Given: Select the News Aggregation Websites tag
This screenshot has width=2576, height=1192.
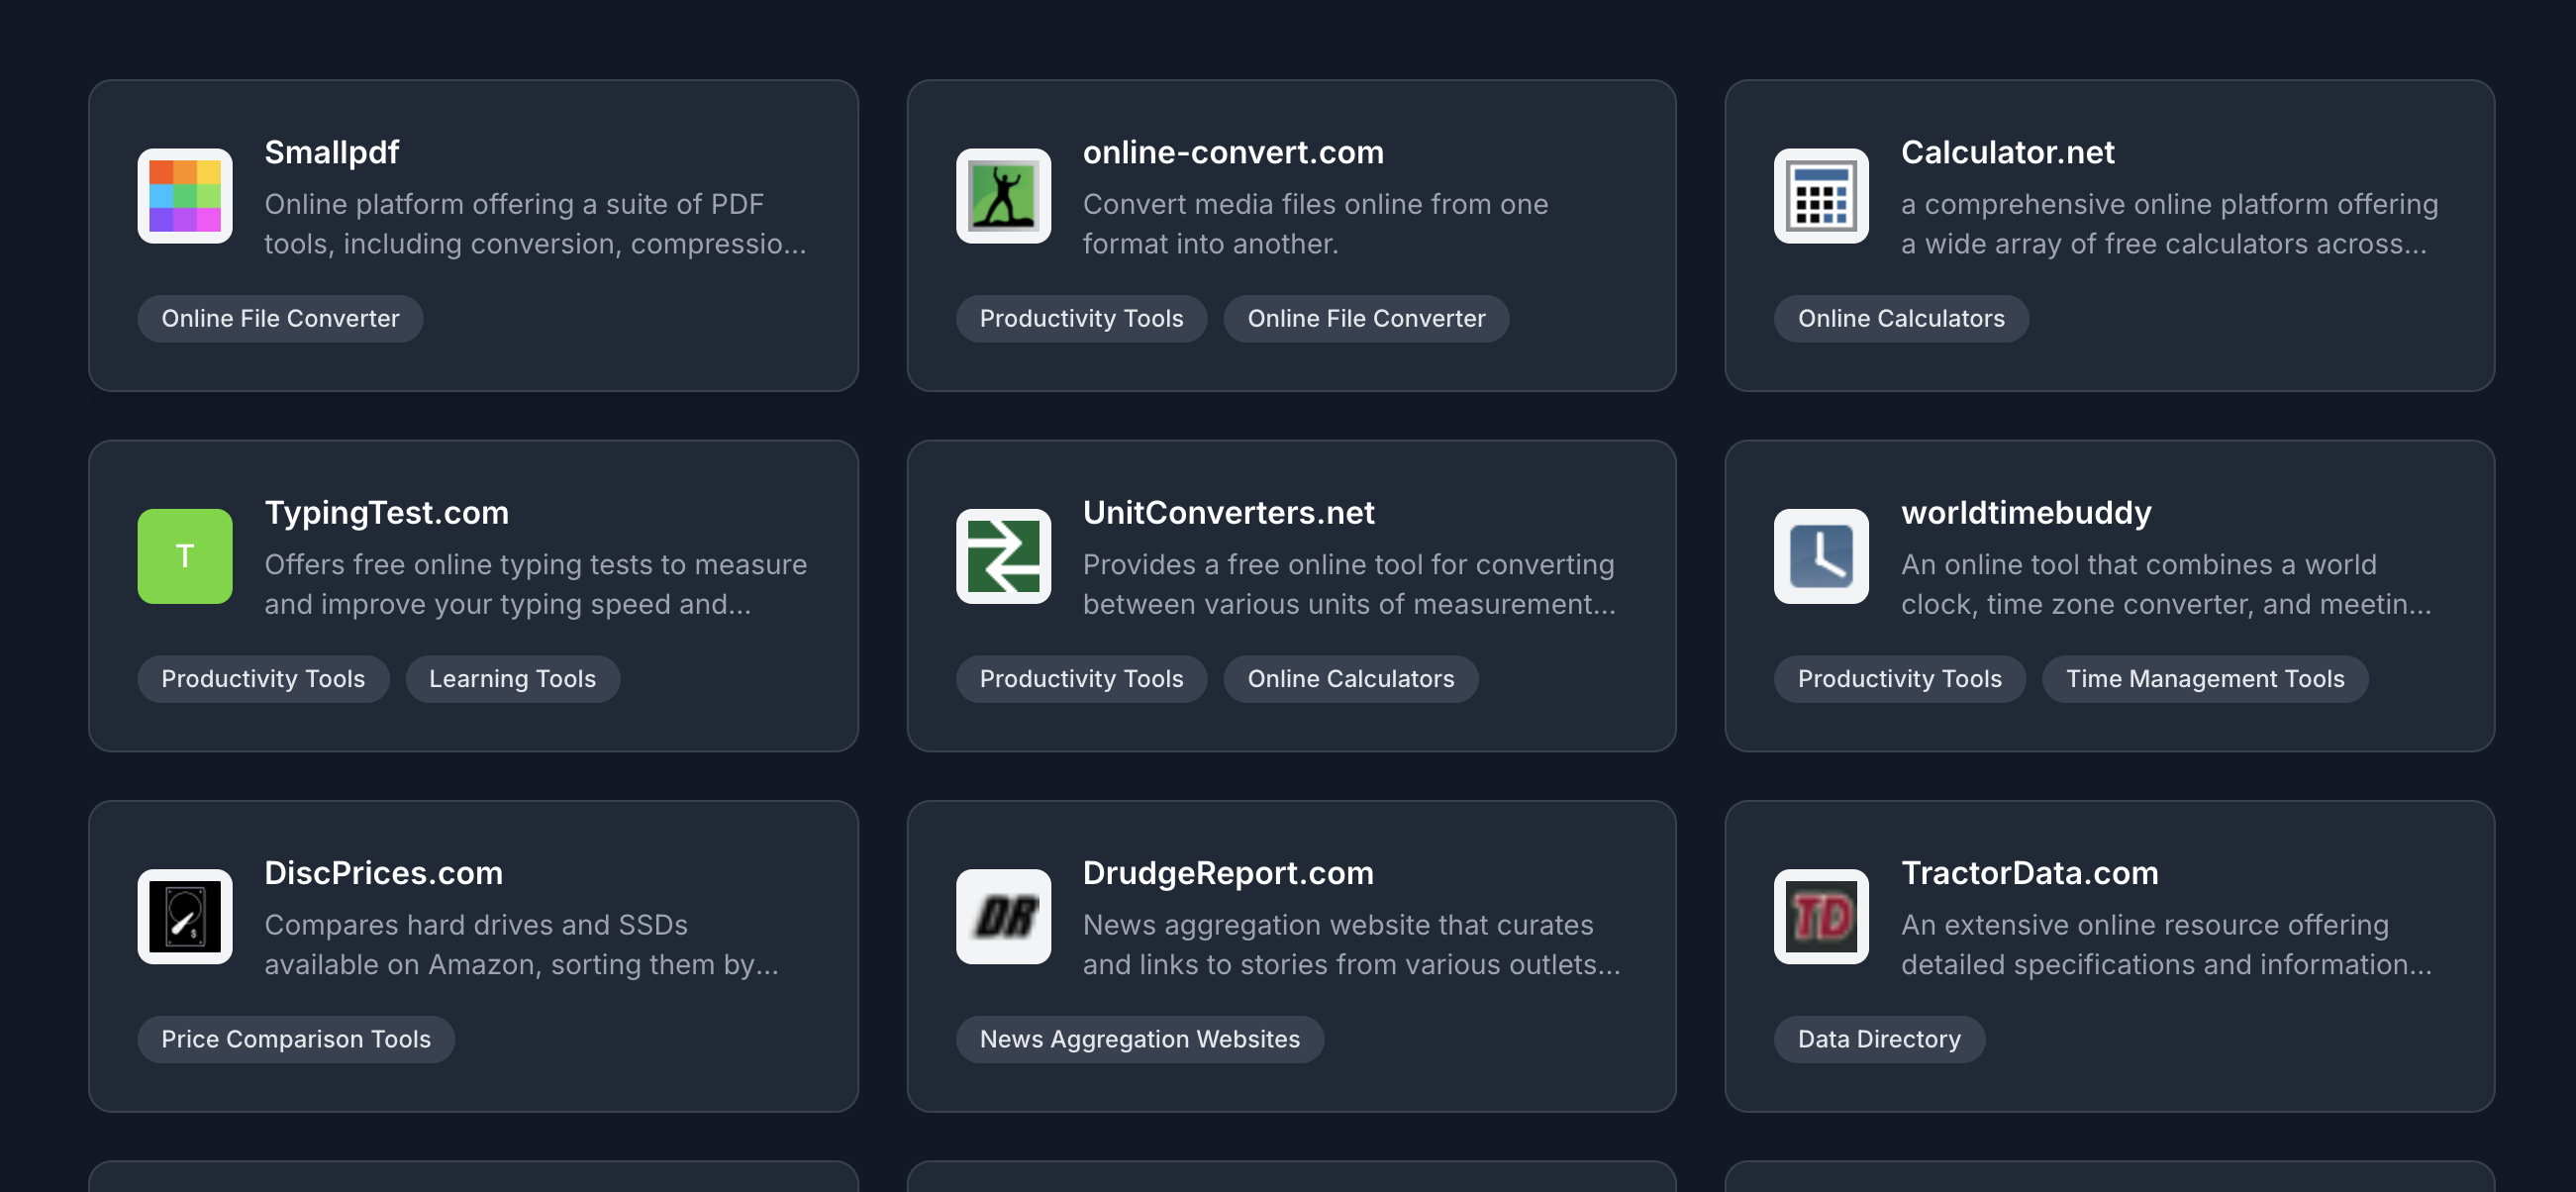Looking at the screenshot, I should point(1139,1038).
